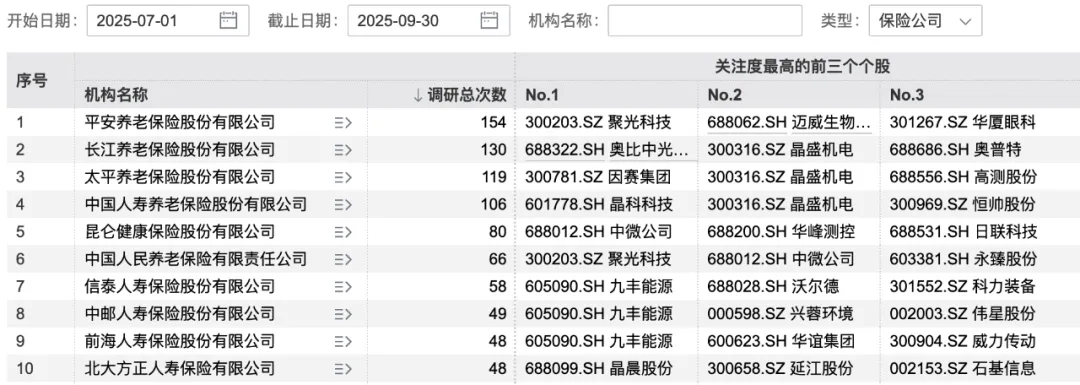
Task: Click the 机构名称 column header
Action: (x=116, y=95)
